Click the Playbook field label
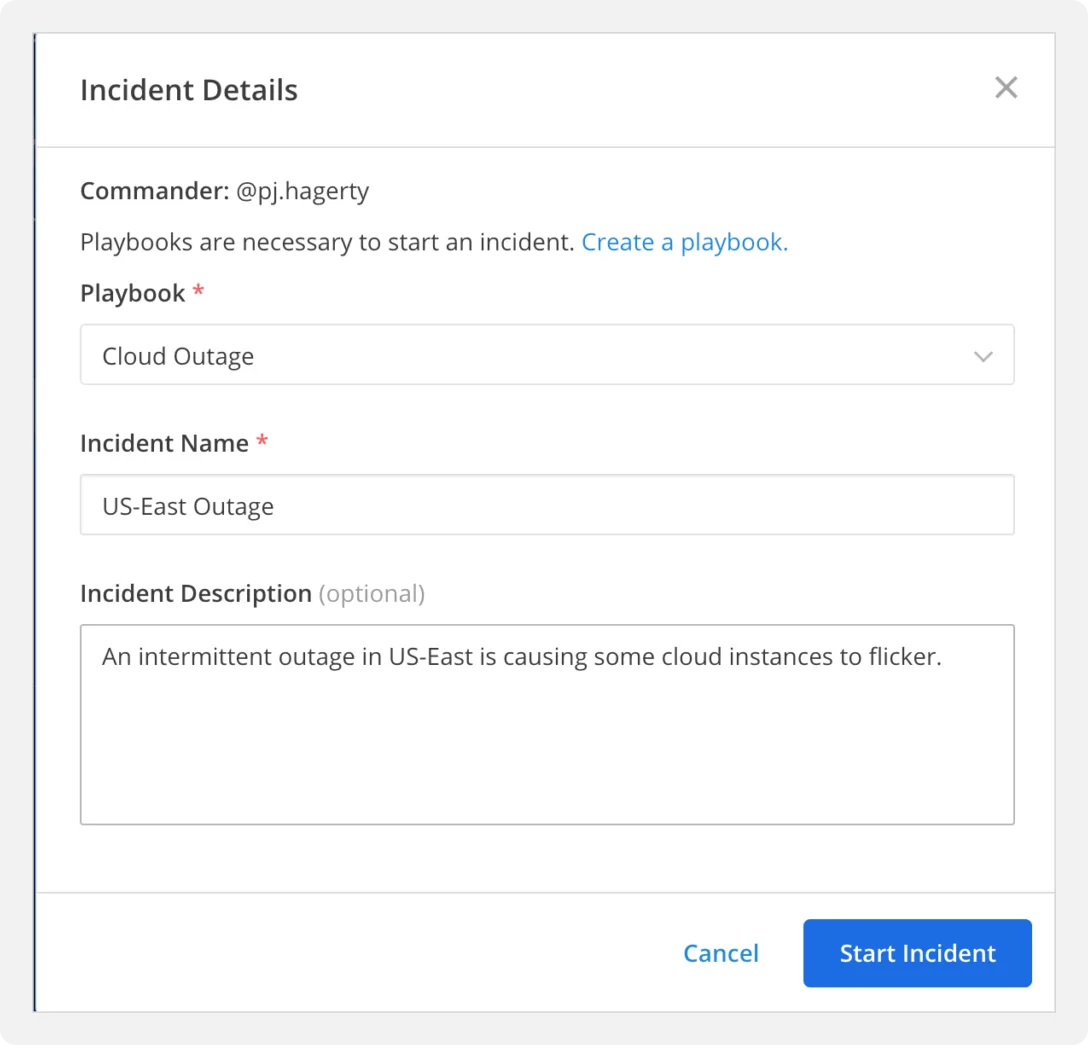The image size is (1088, 1045). pos(133,294)
